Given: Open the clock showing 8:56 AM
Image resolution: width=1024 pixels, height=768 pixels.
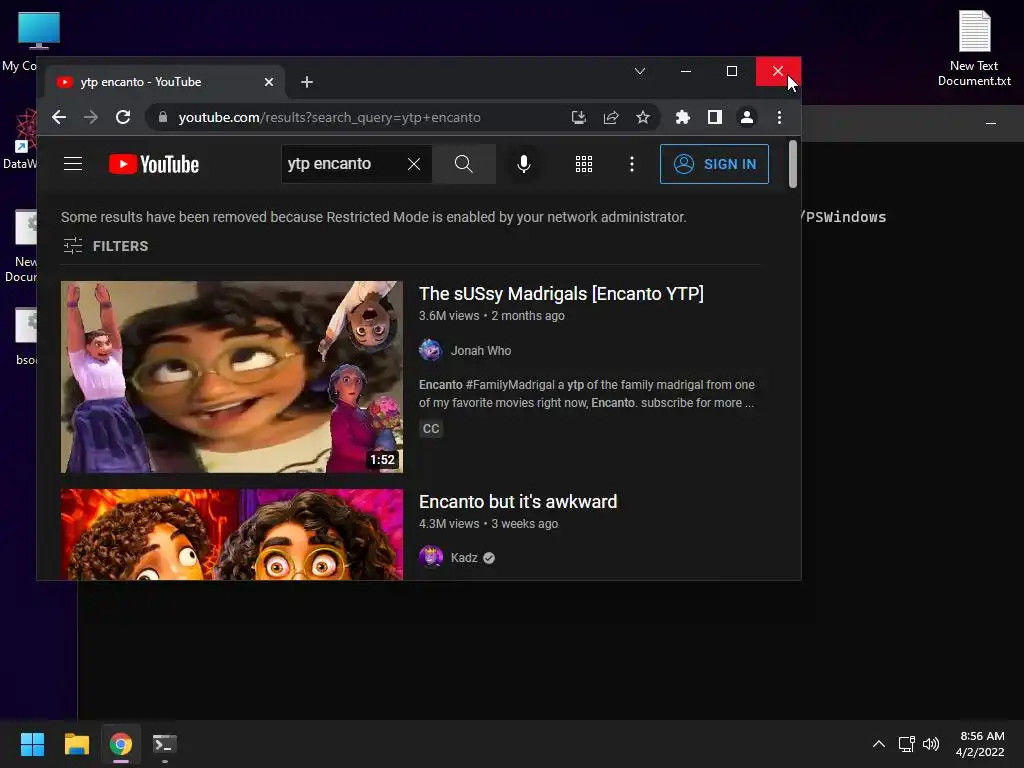Looking at the screenshot, I should click(980, 744).
